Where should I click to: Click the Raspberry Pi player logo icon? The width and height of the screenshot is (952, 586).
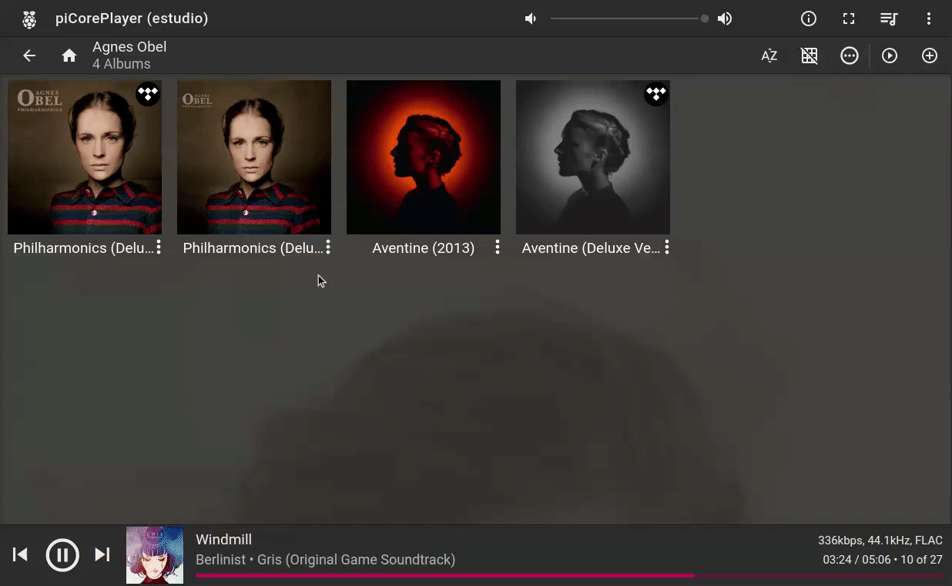click(29, 19)
